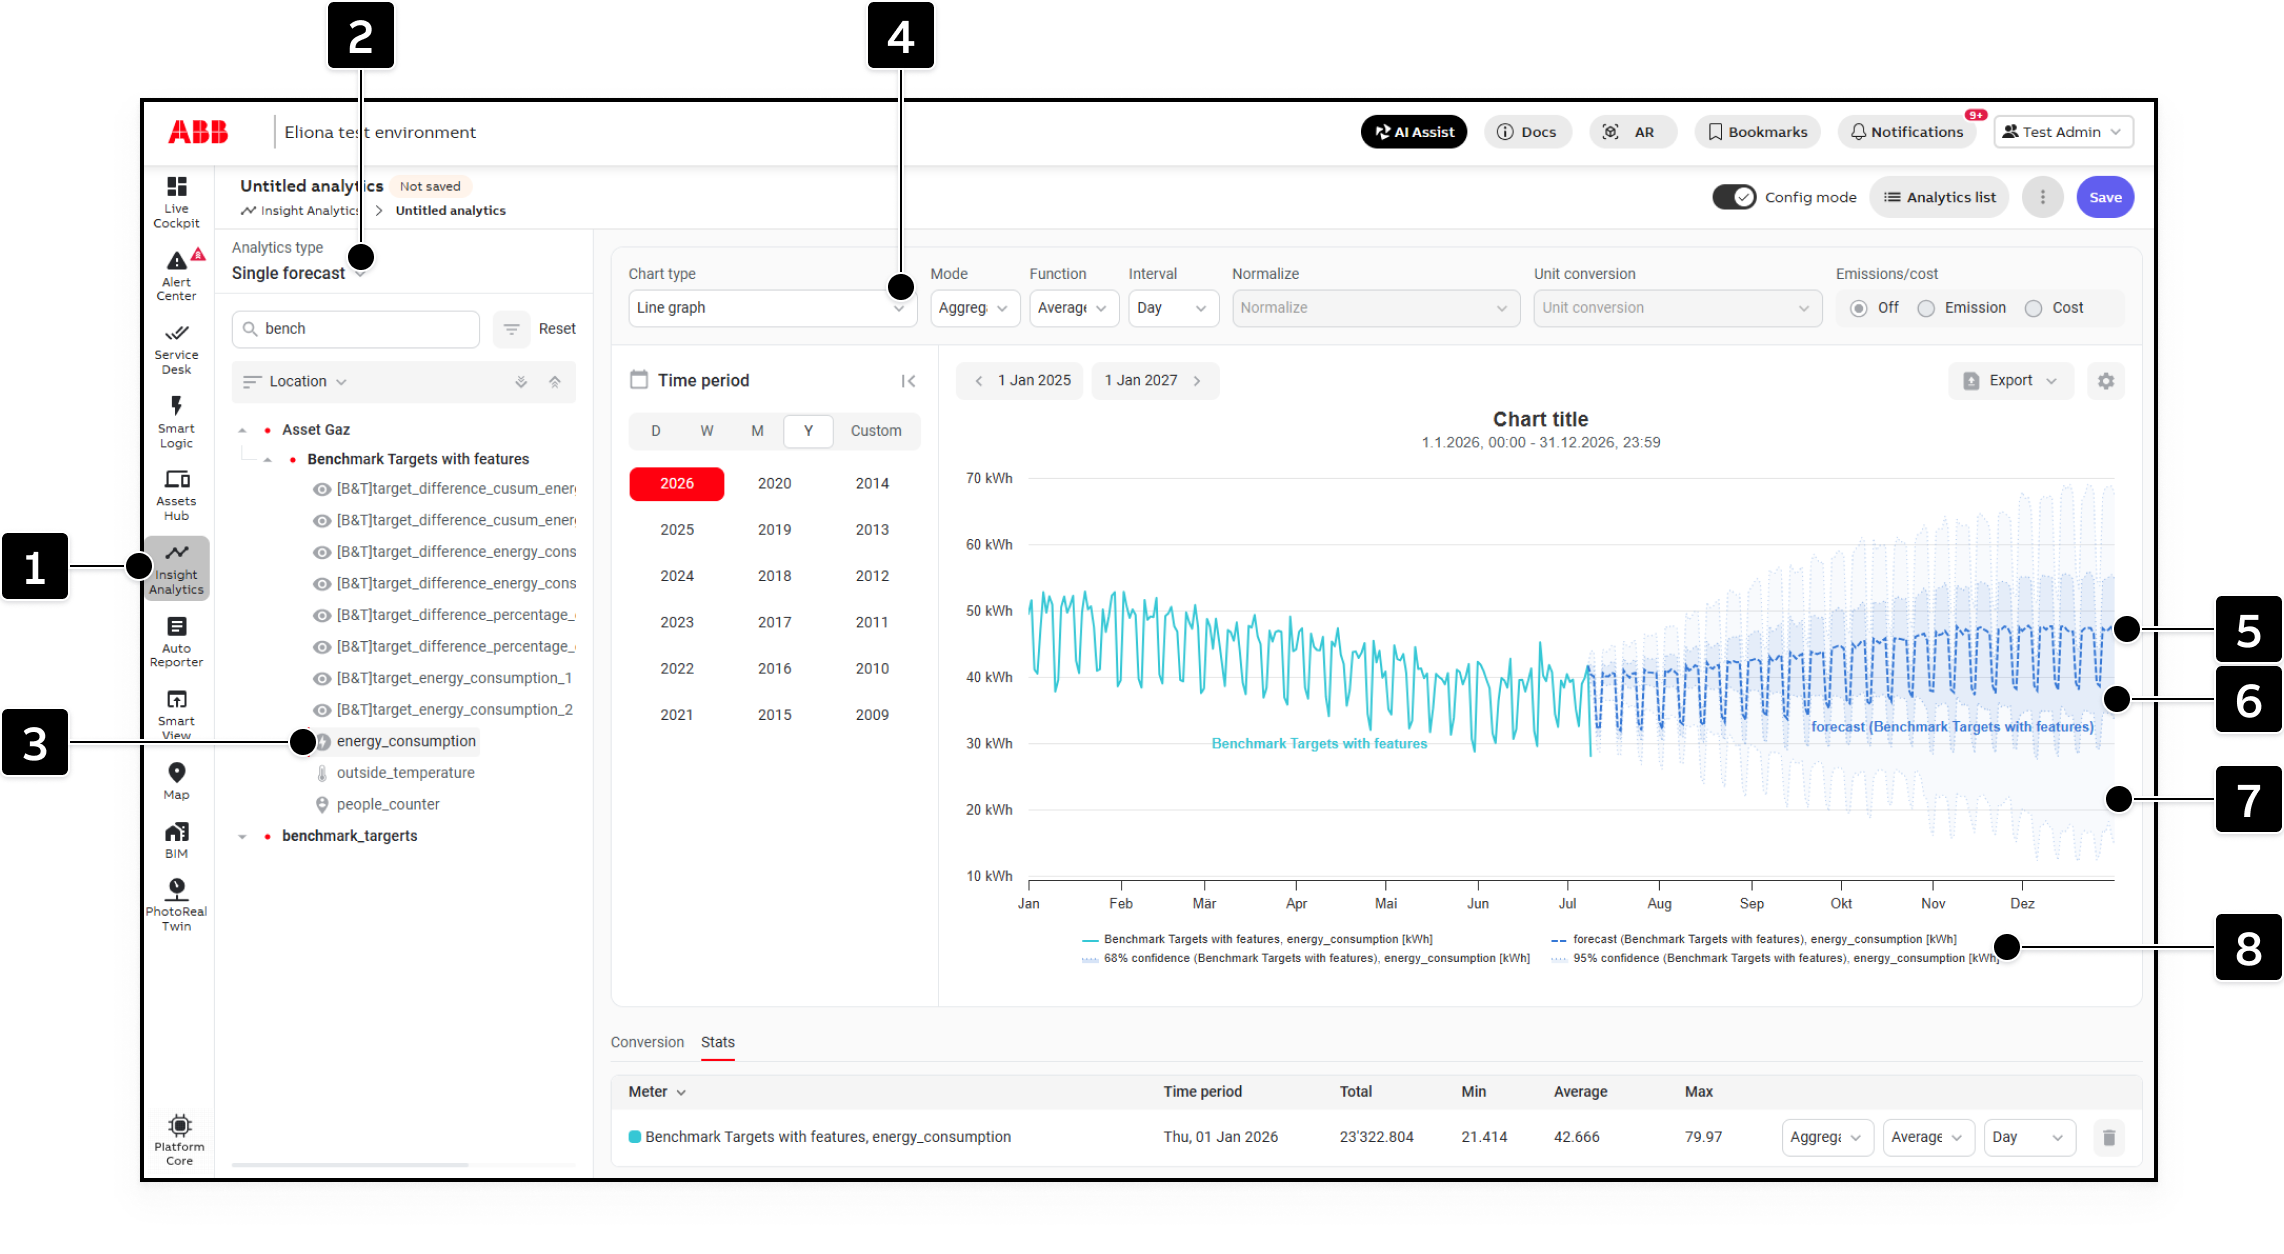
Task: Open Service Desk in sidebar
Action: [177, 349]
